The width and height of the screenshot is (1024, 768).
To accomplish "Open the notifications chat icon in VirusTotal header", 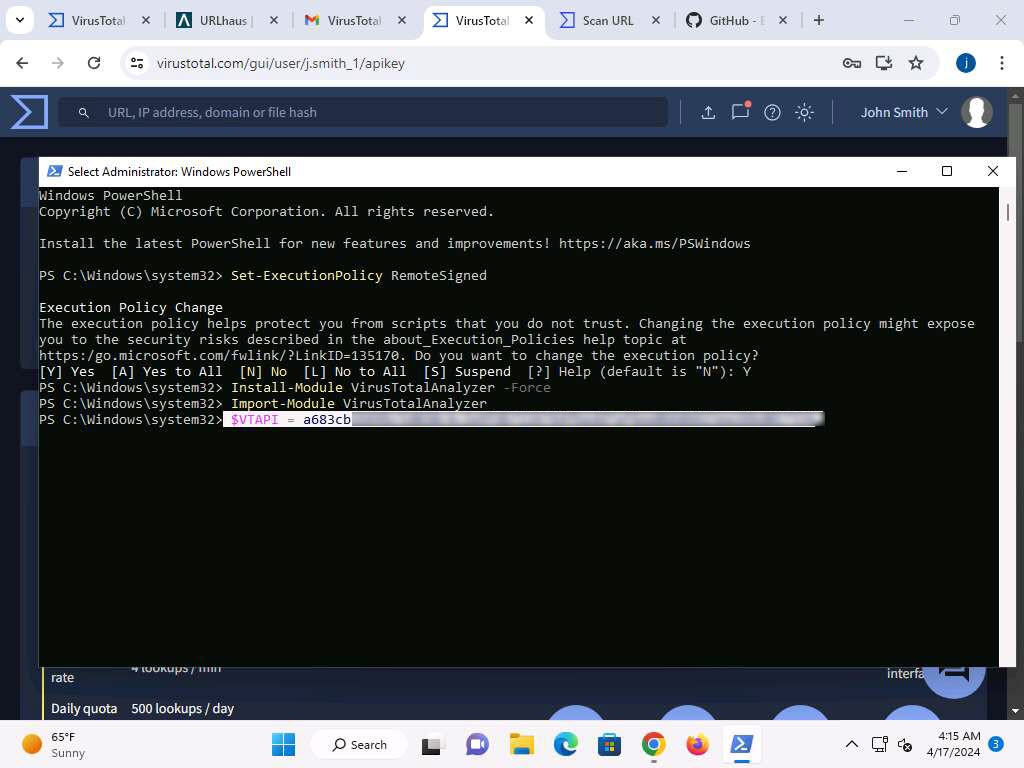I will point(740,112).
